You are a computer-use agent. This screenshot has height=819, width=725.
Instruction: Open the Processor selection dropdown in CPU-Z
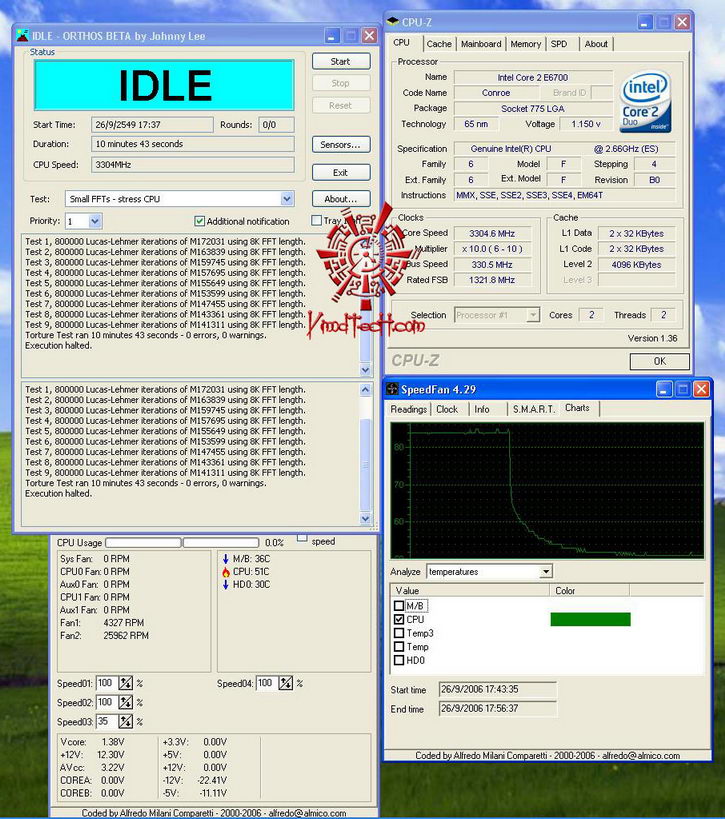coord(533,315)
